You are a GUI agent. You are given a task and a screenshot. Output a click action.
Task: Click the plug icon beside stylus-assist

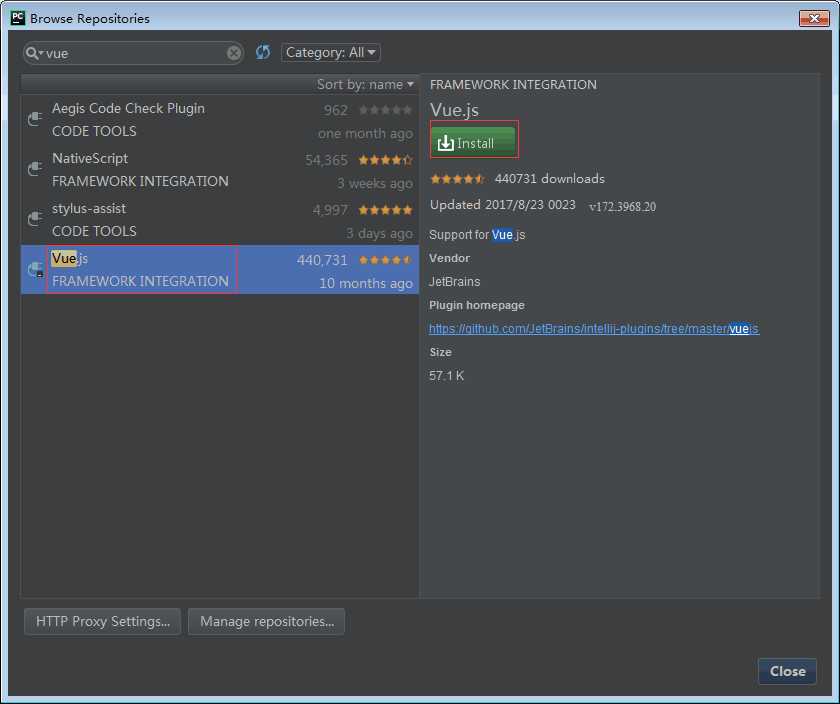35,219
